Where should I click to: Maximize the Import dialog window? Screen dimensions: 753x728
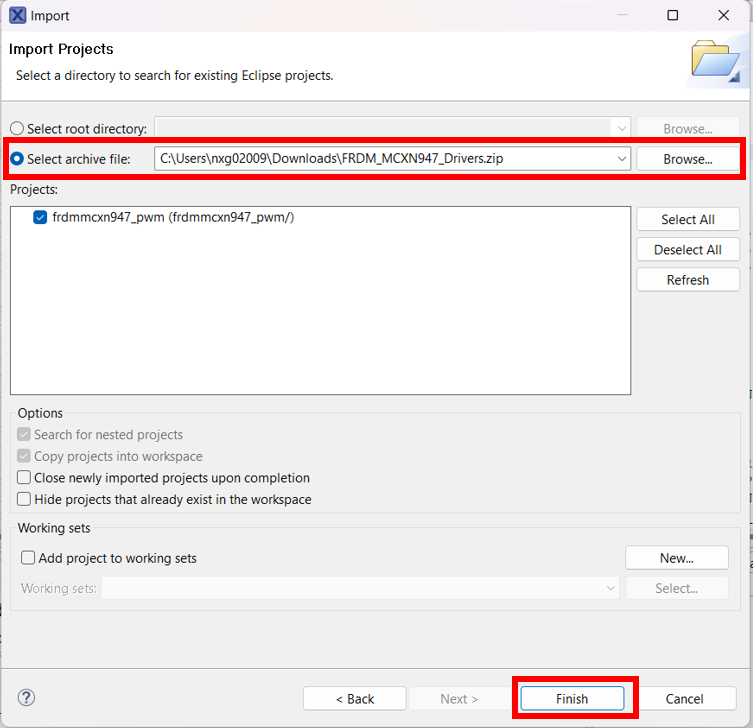(672, 15)
